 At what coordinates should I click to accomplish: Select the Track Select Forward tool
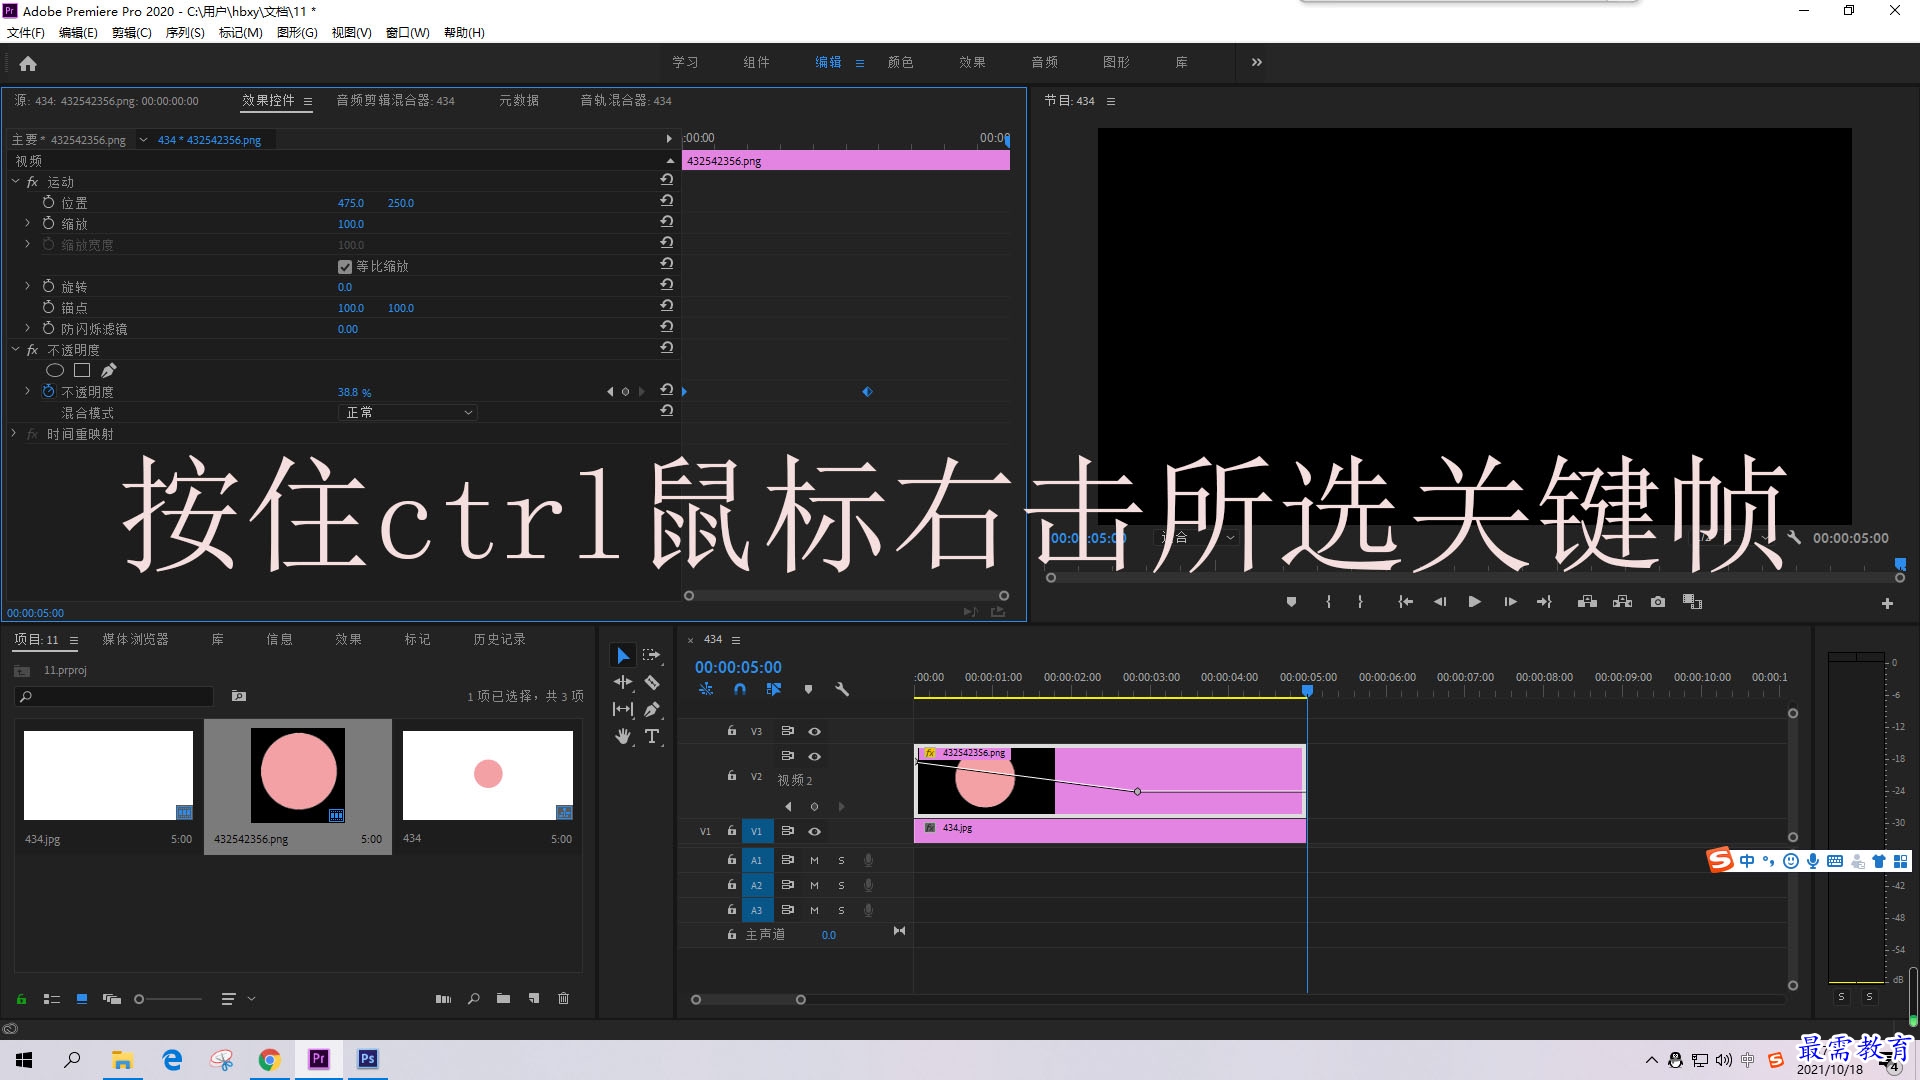[x=652, y=656]
